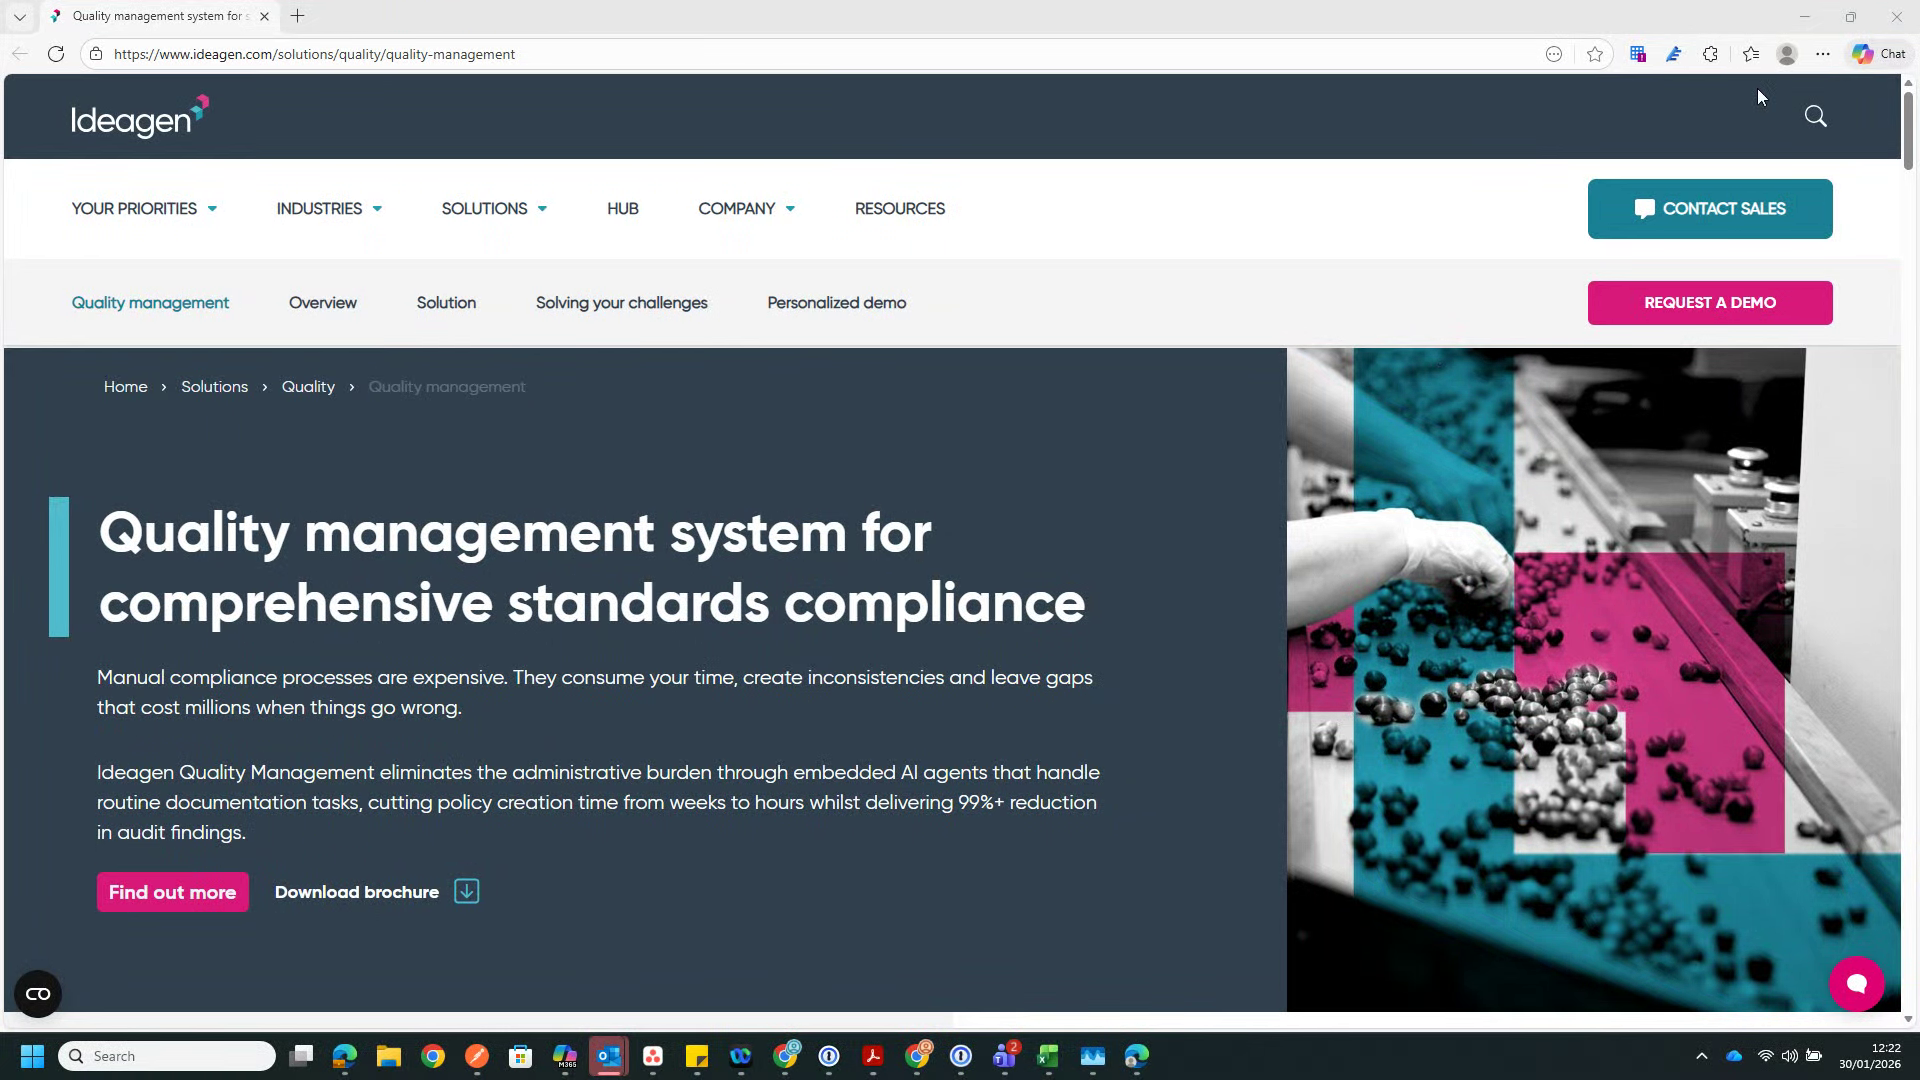
Task: Click the browser address bar URL
Action: [x=314, y=54]
